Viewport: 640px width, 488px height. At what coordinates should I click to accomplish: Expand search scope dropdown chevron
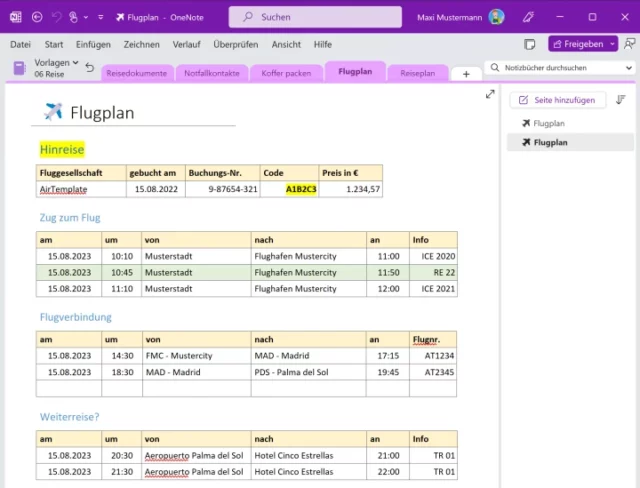pyautogui.click(x=629, y=68)
